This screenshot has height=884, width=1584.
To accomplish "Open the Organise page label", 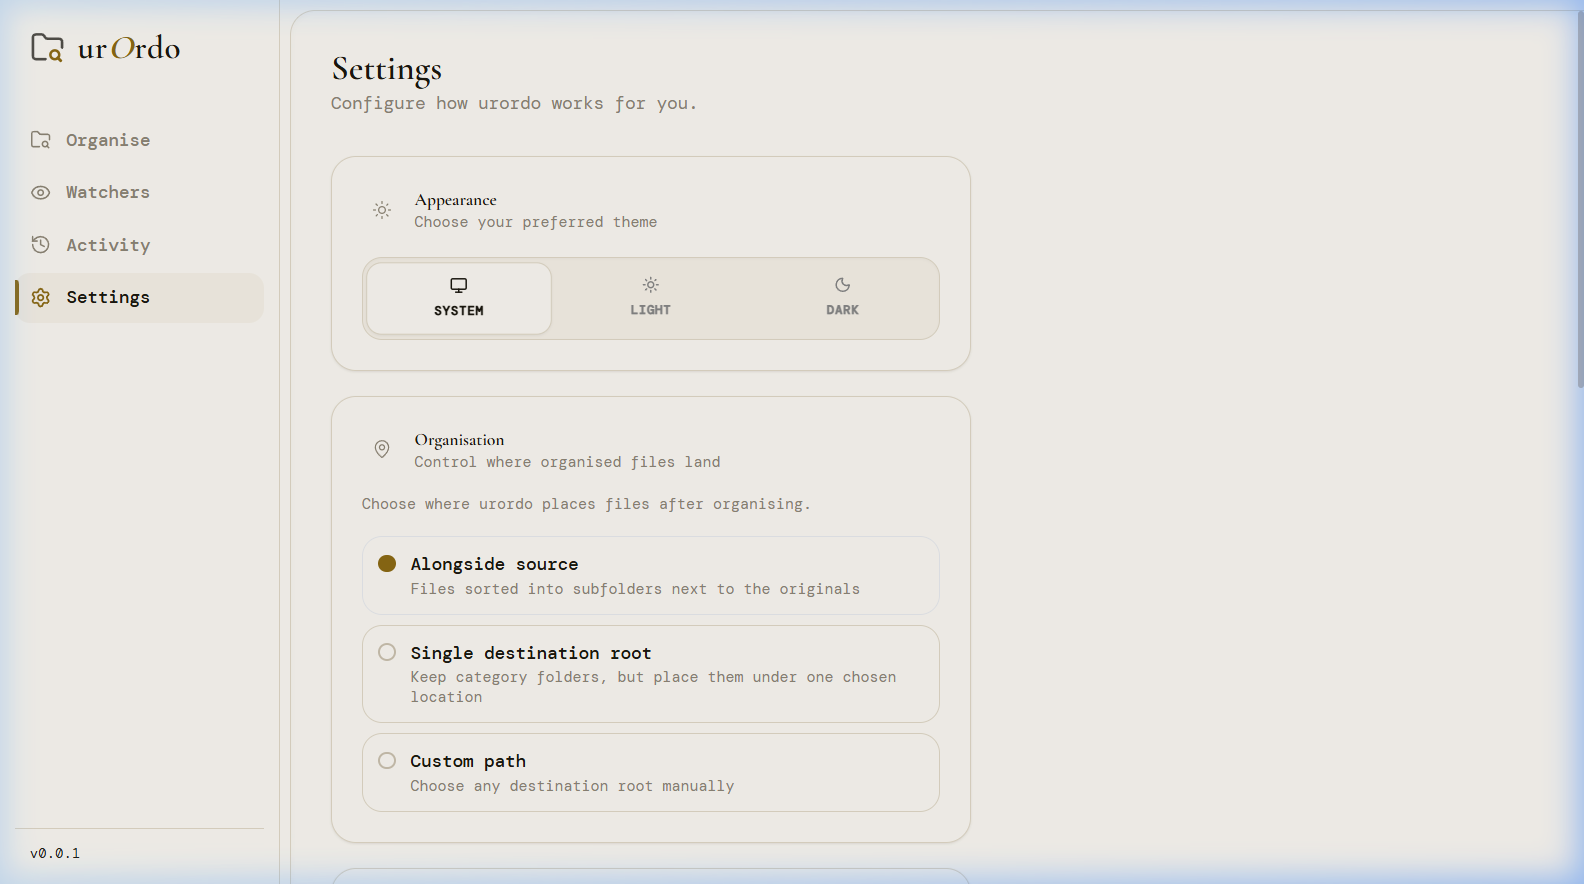I will (108, 140).
